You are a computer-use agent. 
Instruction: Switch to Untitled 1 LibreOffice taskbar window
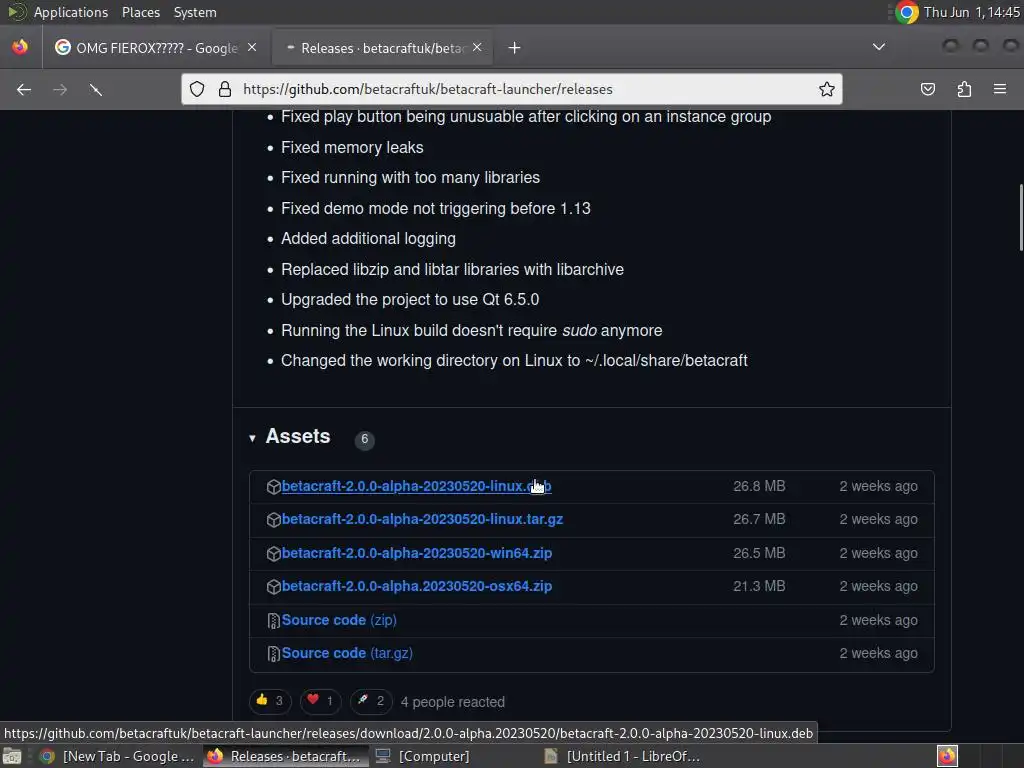(622, 756)
